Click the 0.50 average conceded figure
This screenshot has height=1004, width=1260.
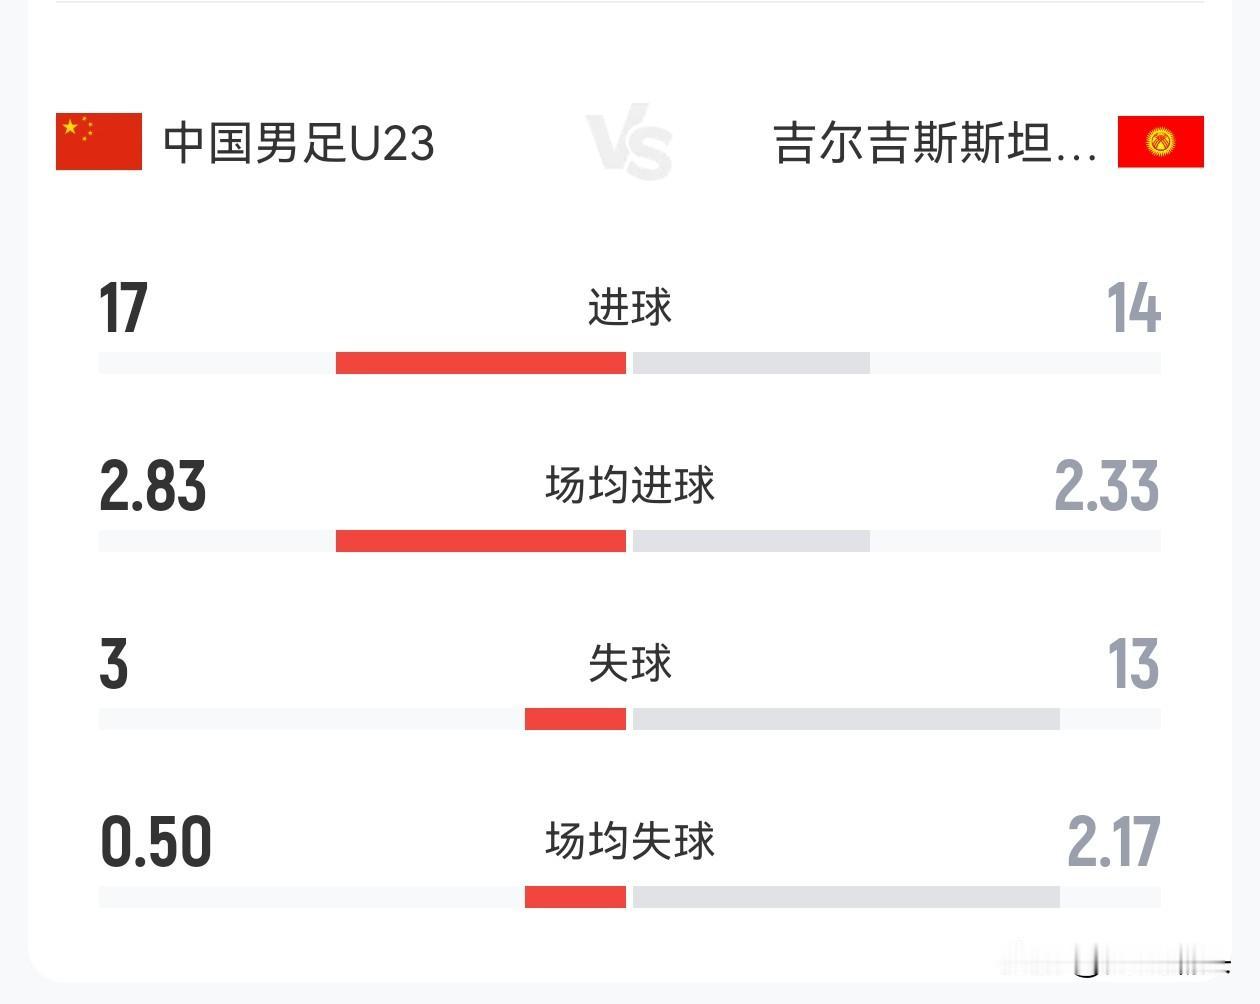(x=155, y=842)
